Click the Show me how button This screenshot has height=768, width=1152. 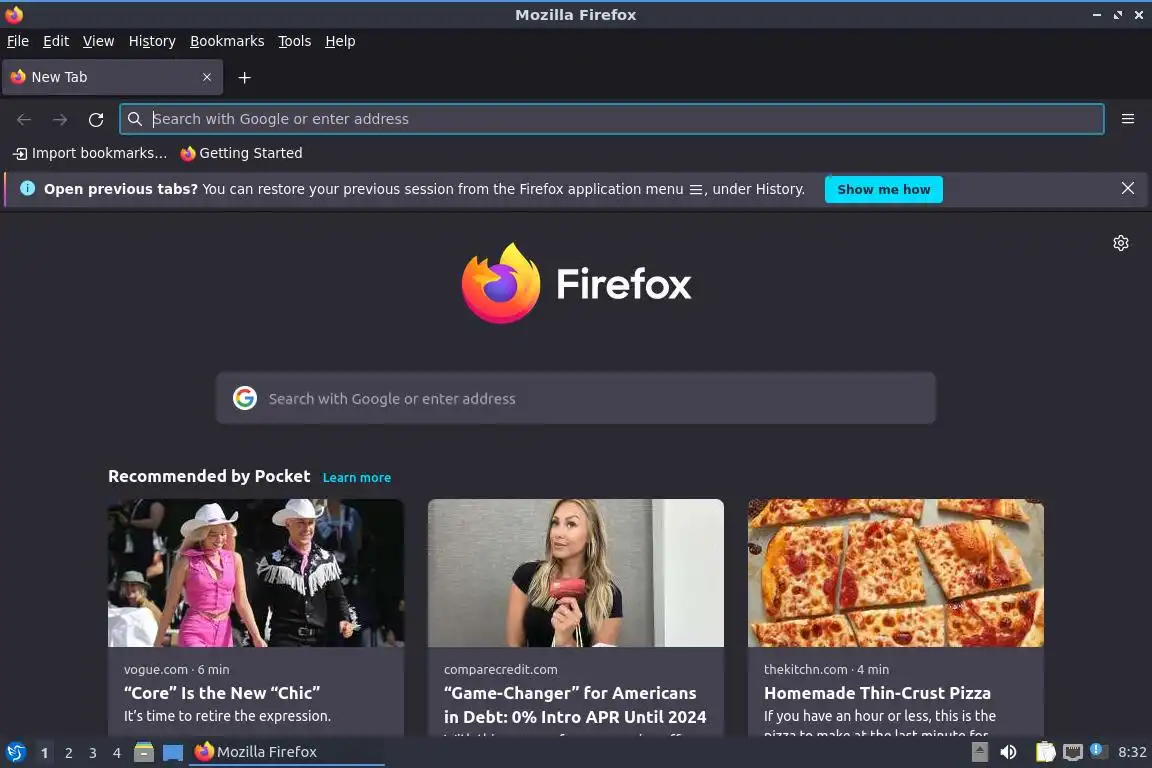tap(883, 189)
